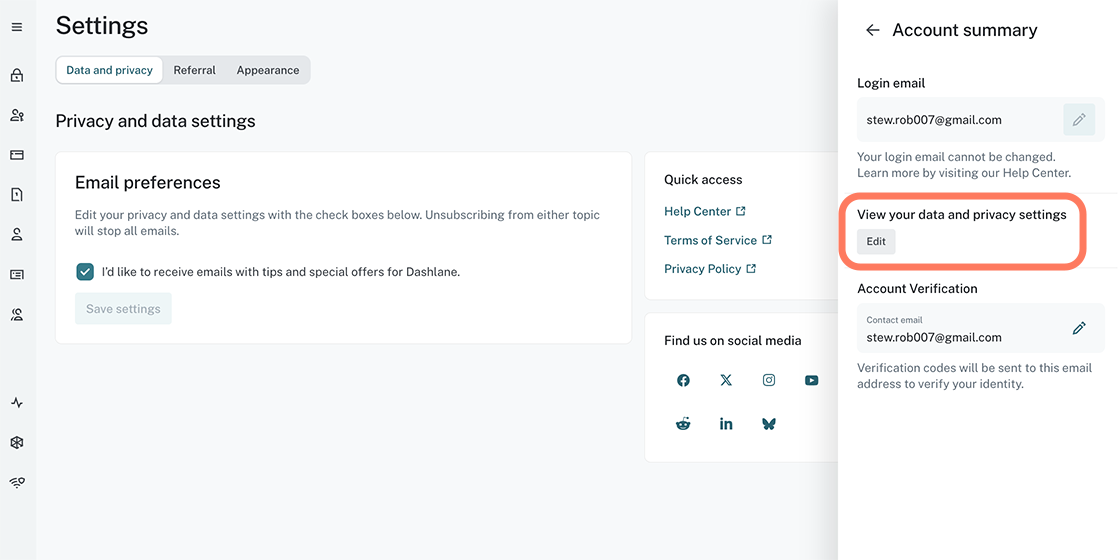This screenshot has width=1120, height=560.
Task: Click Edit under data and privacy settings
Action: (x=876, y=241)
